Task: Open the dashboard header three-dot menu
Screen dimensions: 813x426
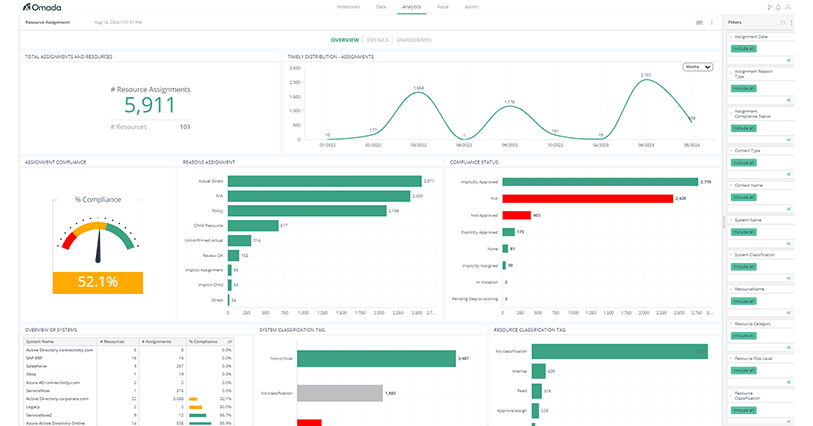Action: (712, 22)
